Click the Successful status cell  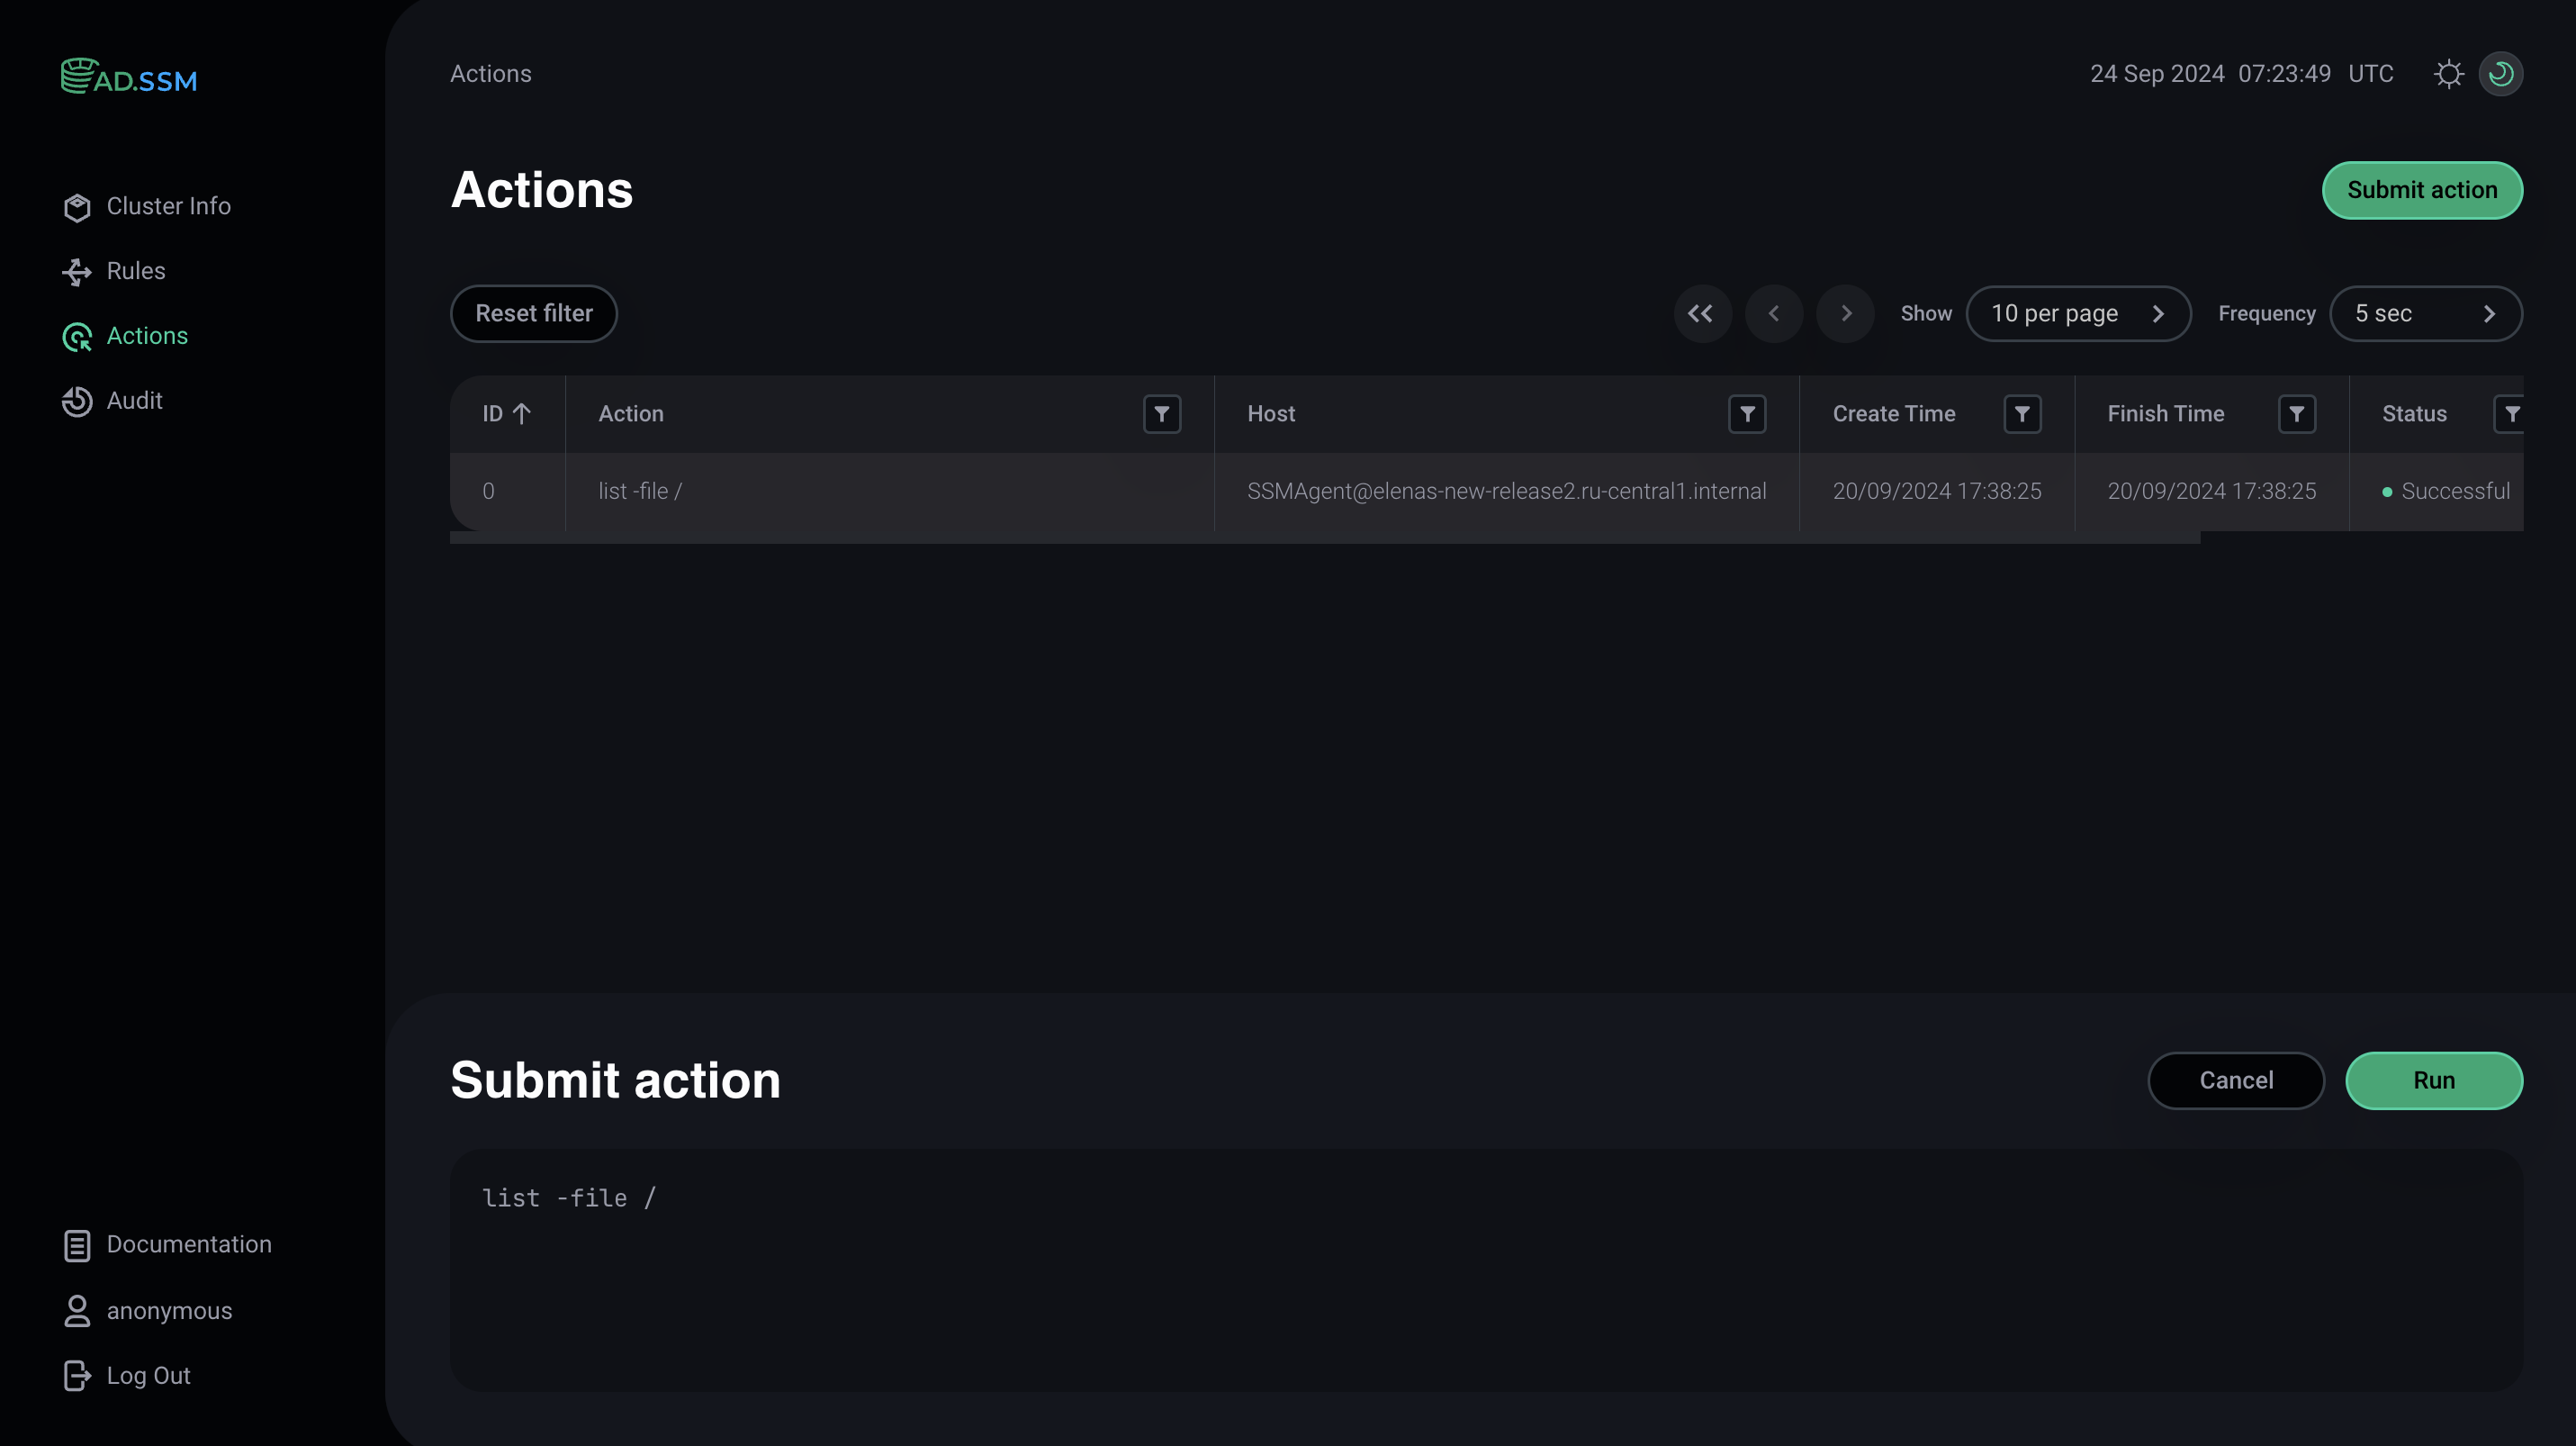pyautogui.click(x=2436, y=491)
